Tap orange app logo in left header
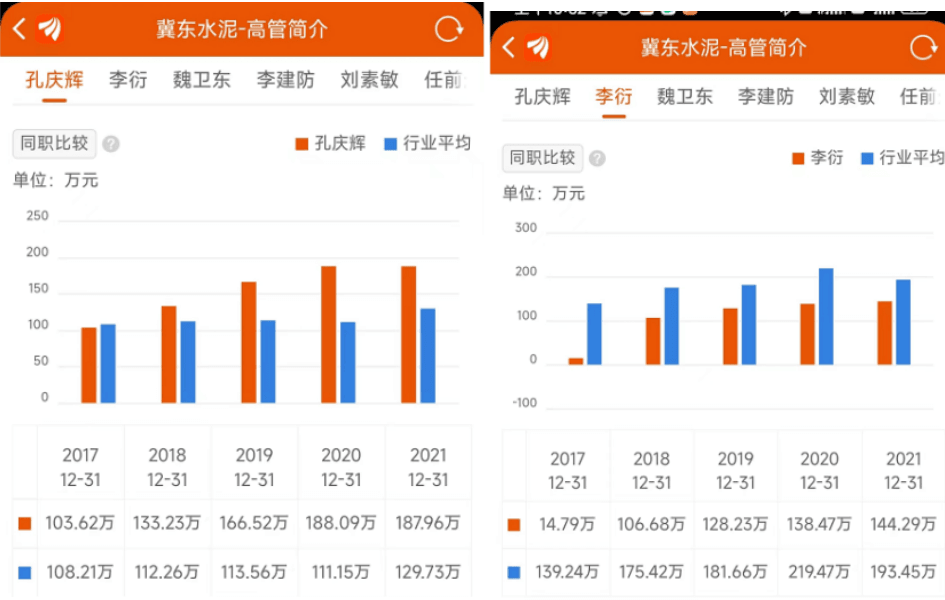The height and width of the screenshot is (600, 945). coord(50,29)
